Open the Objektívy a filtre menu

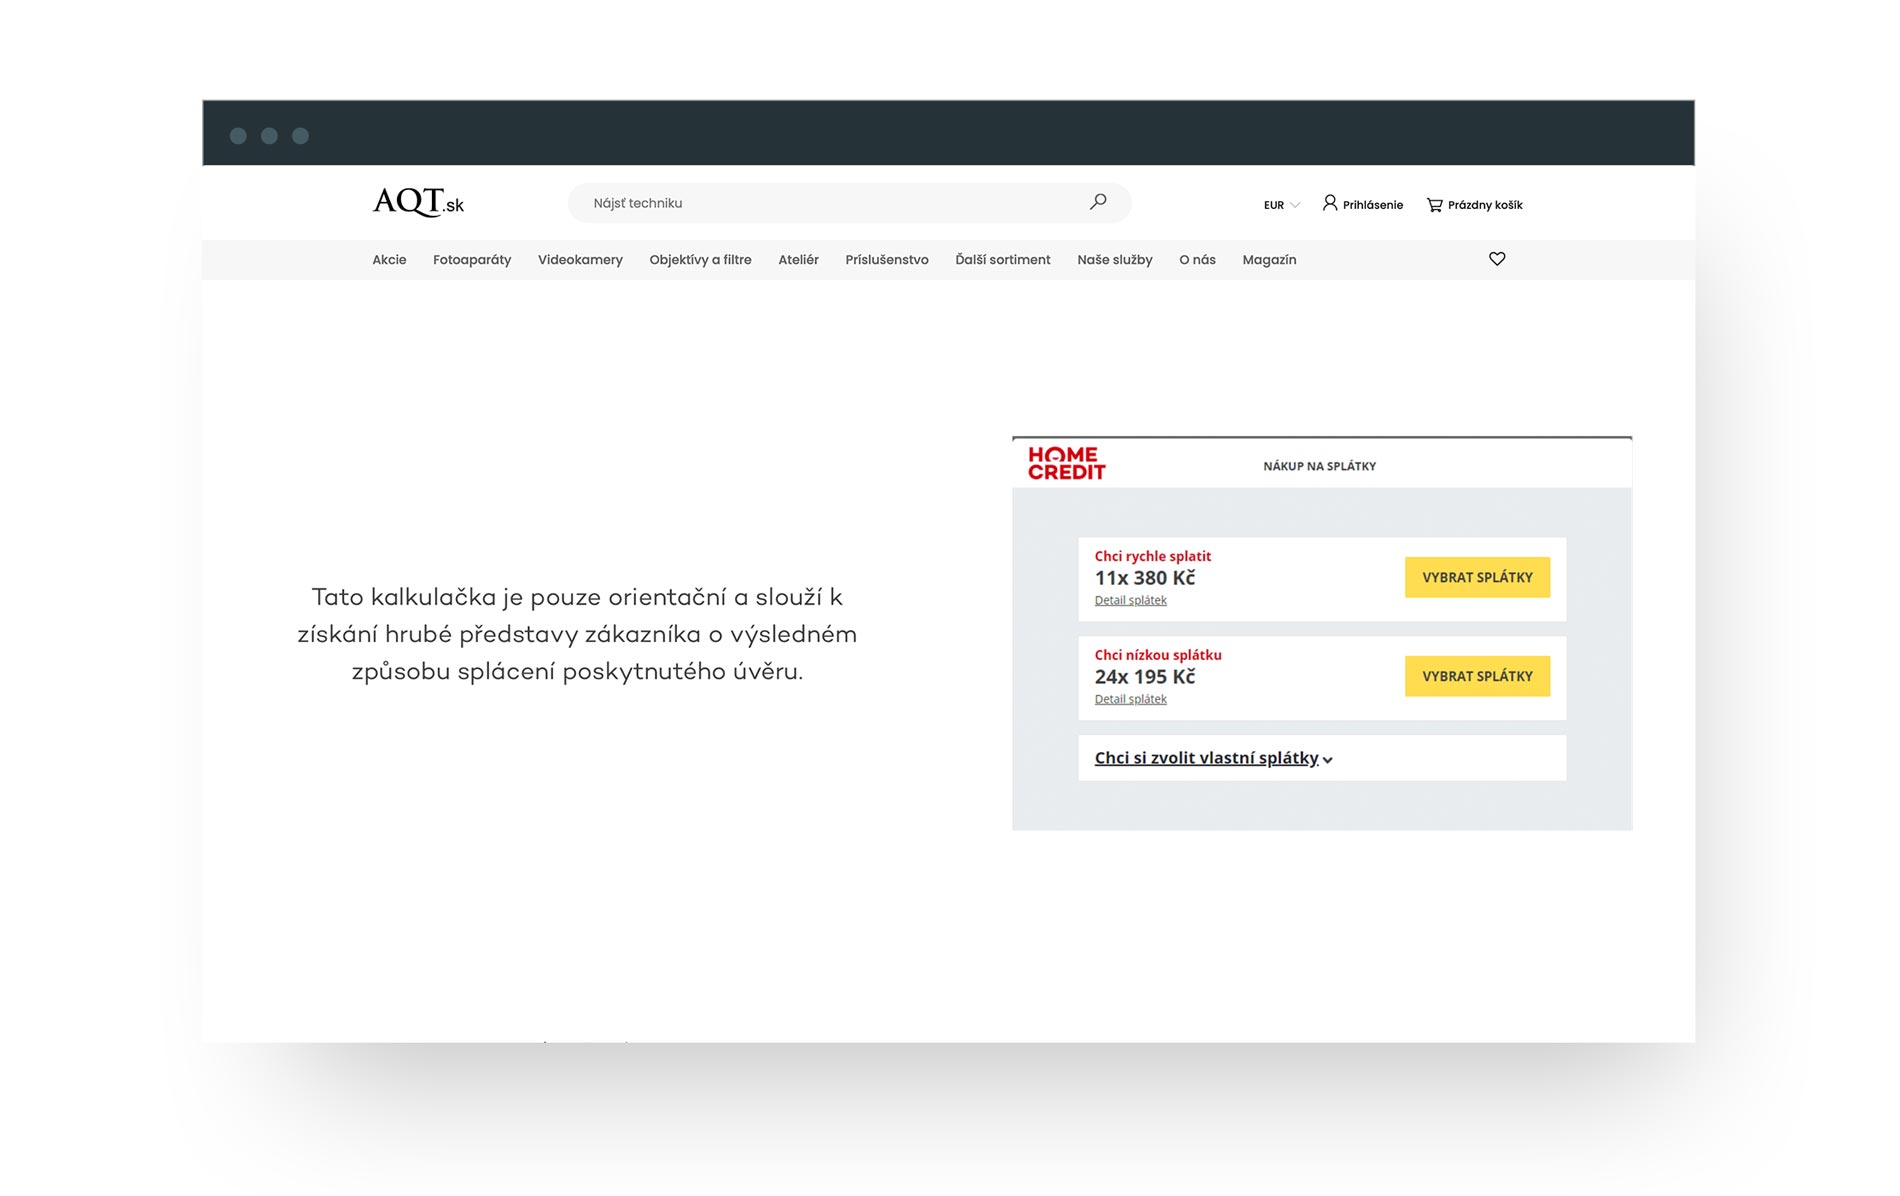(x=700, y=260)
